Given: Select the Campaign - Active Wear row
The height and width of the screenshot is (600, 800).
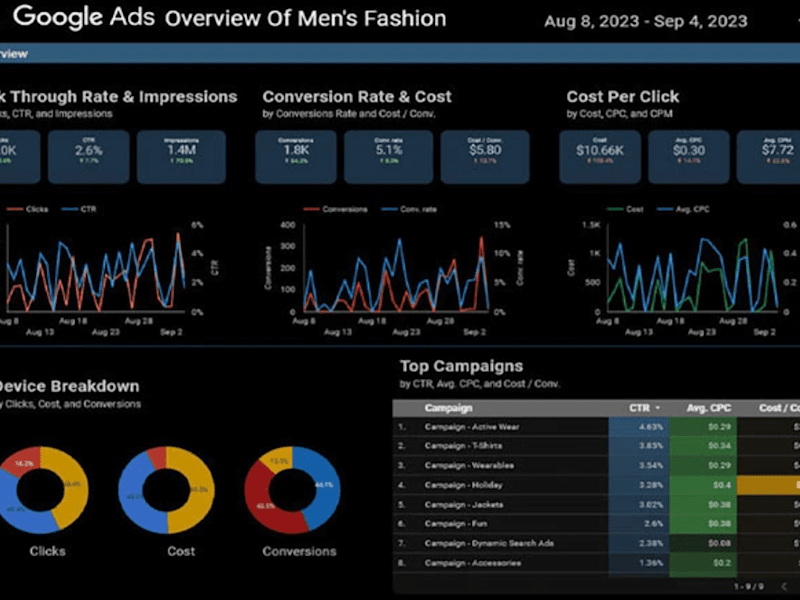Looking at the screenshot, I should [x=596, y=427].
